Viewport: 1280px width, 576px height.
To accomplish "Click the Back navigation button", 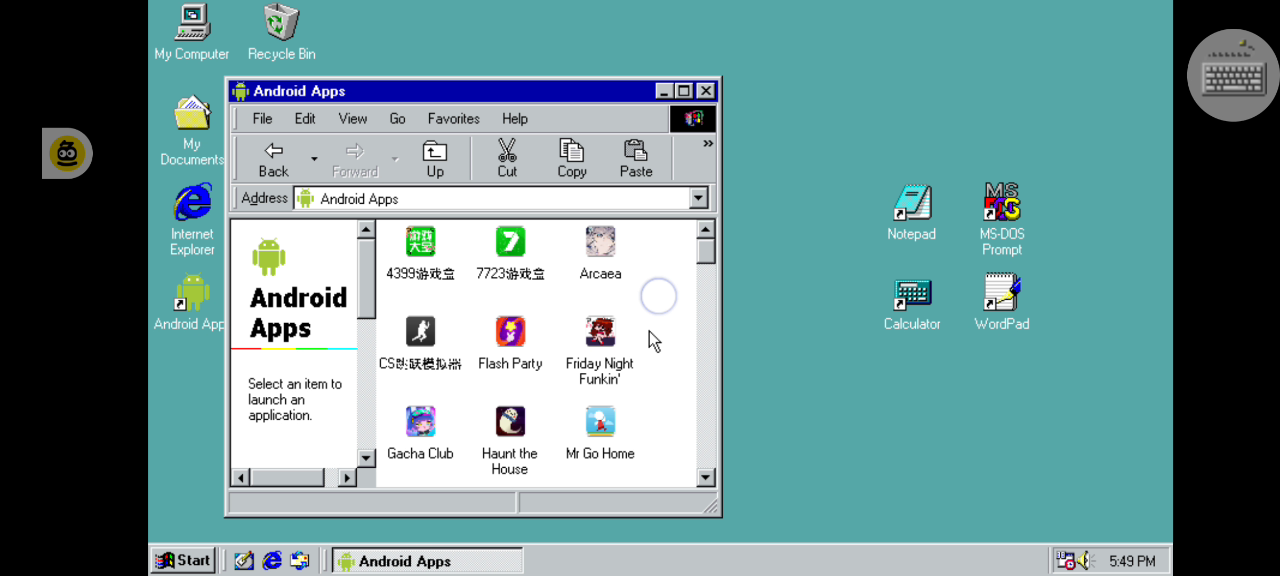I will [272, 157].
